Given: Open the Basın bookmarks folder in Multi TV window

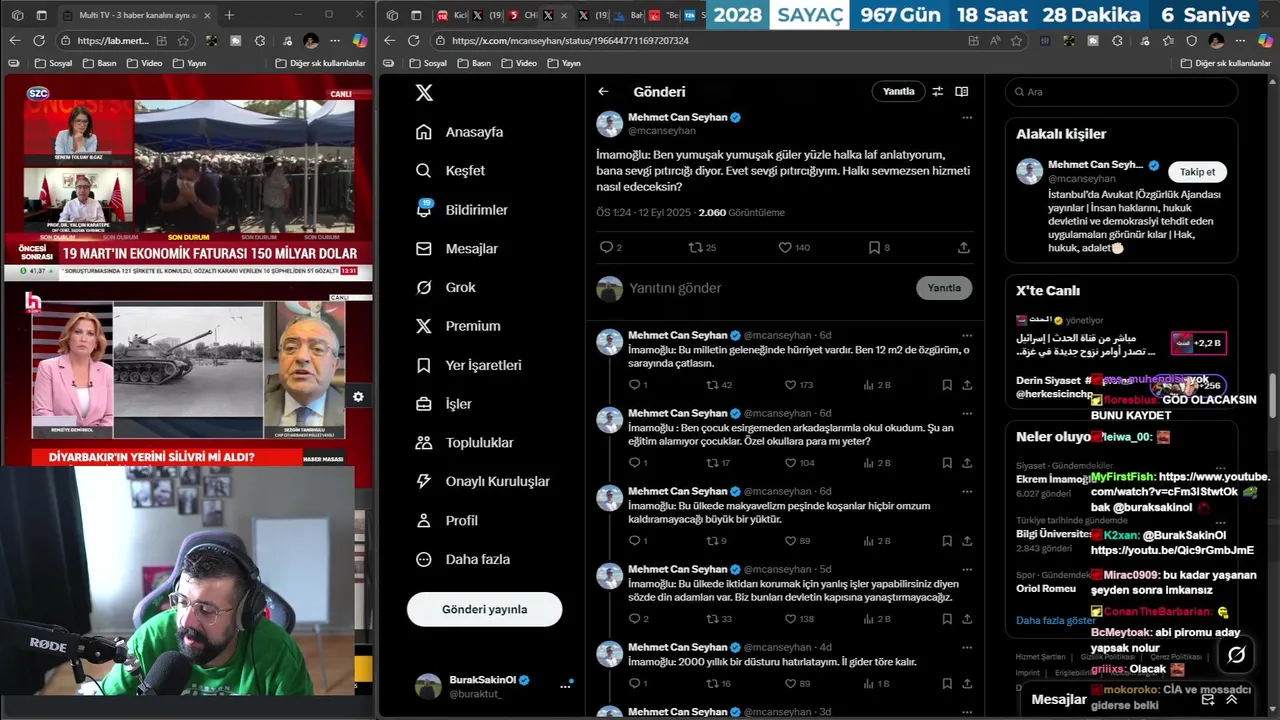Looking at the screenshot, I should point(99,63).
